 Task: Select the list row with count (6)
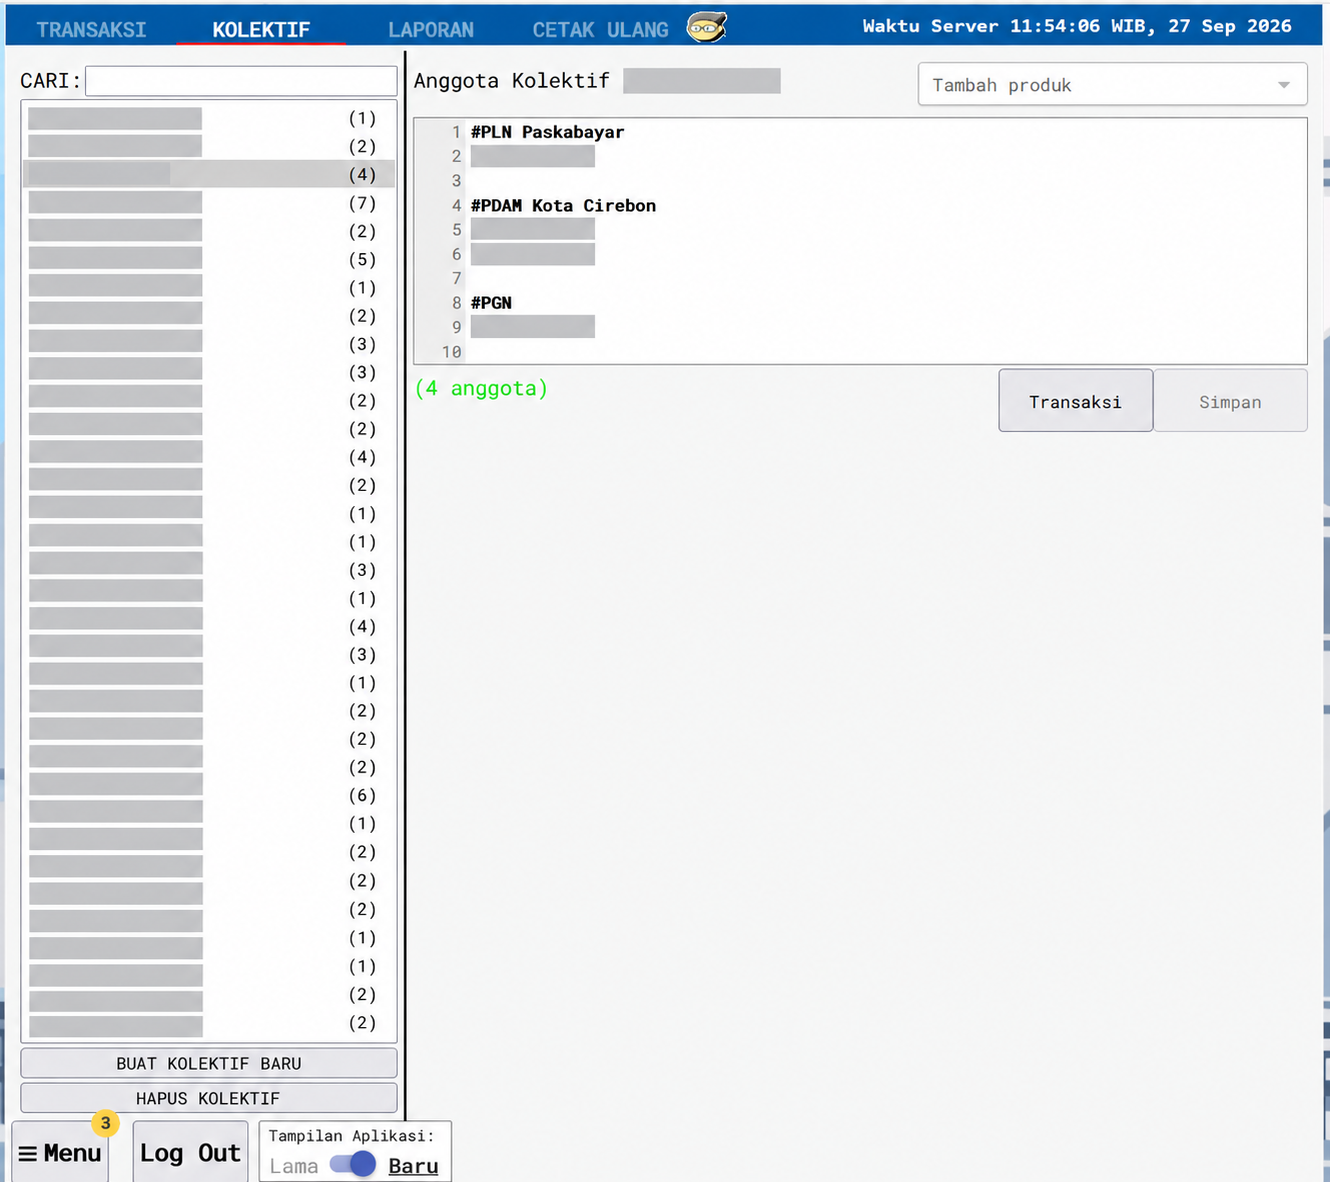coord(209,796)
